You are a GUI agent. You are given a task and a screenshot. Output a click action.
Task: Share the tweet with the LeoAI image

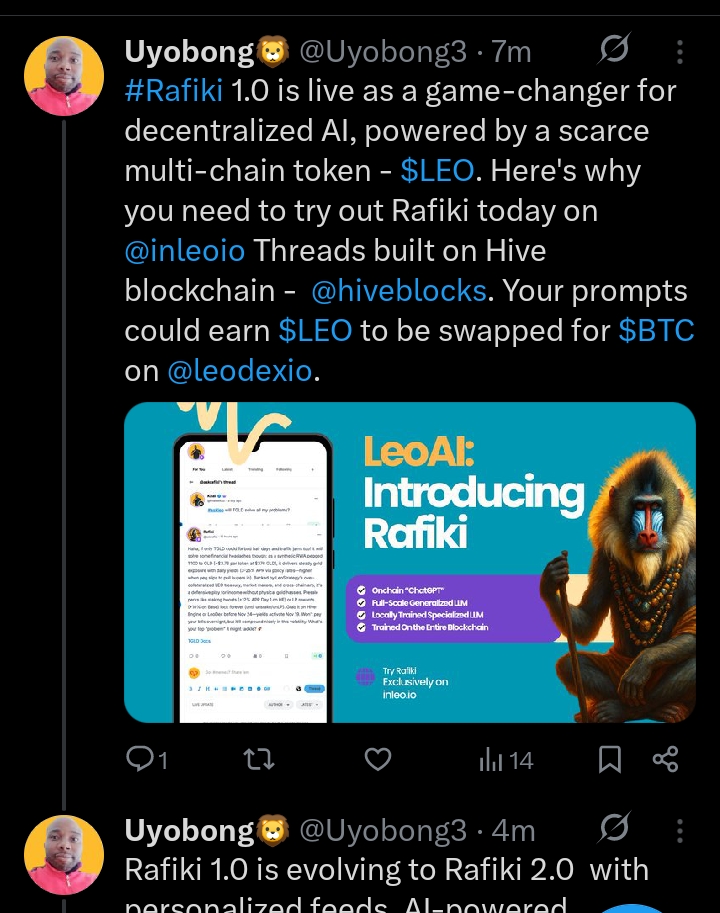(x=666, y=761)
